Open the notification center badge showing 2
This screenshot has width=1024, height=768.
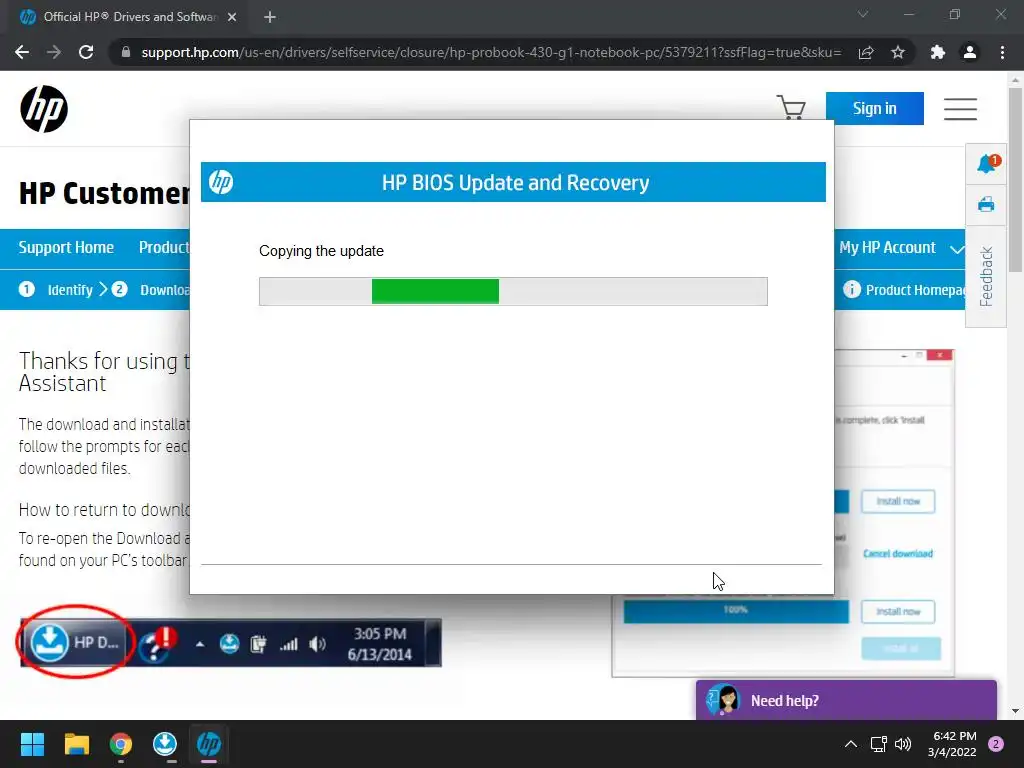tap(996, 744)
